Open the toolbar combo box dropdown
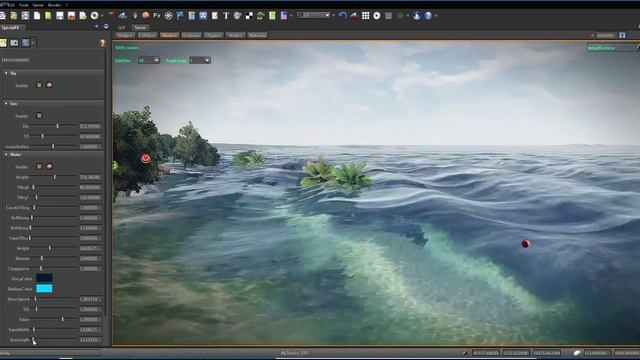Viewport: 640px width, 360px height. pyautogui.click(x=314, y=16)
